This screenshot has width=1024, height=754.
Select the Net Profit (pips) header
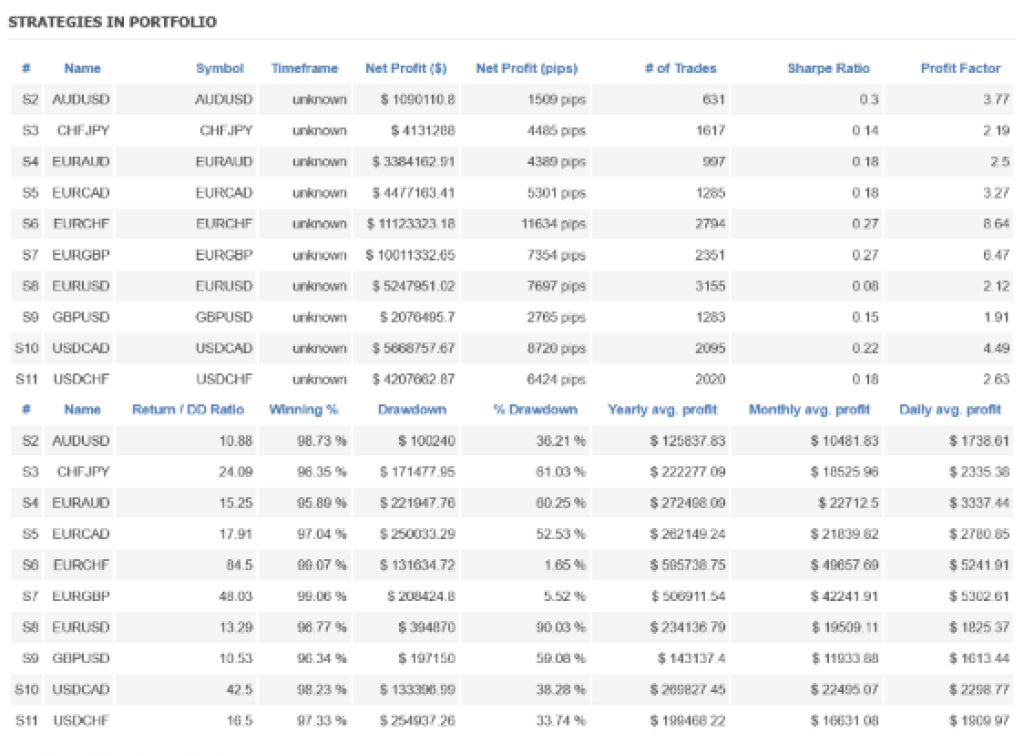pyautogui.click(x=526, y=68)
